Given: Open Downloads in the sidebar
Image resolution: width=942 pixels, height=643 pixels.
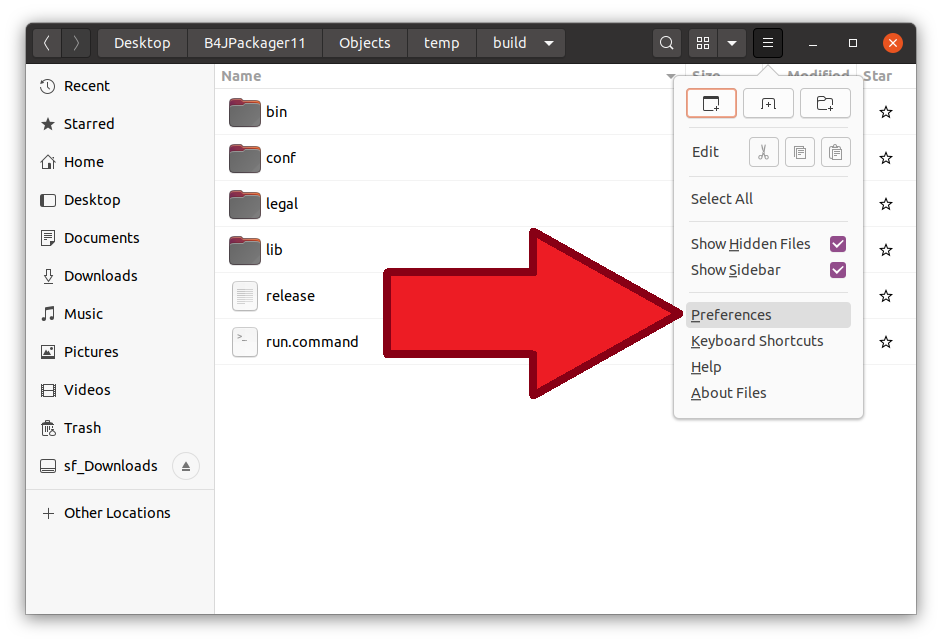Looking at the screenshot, I should tap(120, 276).
